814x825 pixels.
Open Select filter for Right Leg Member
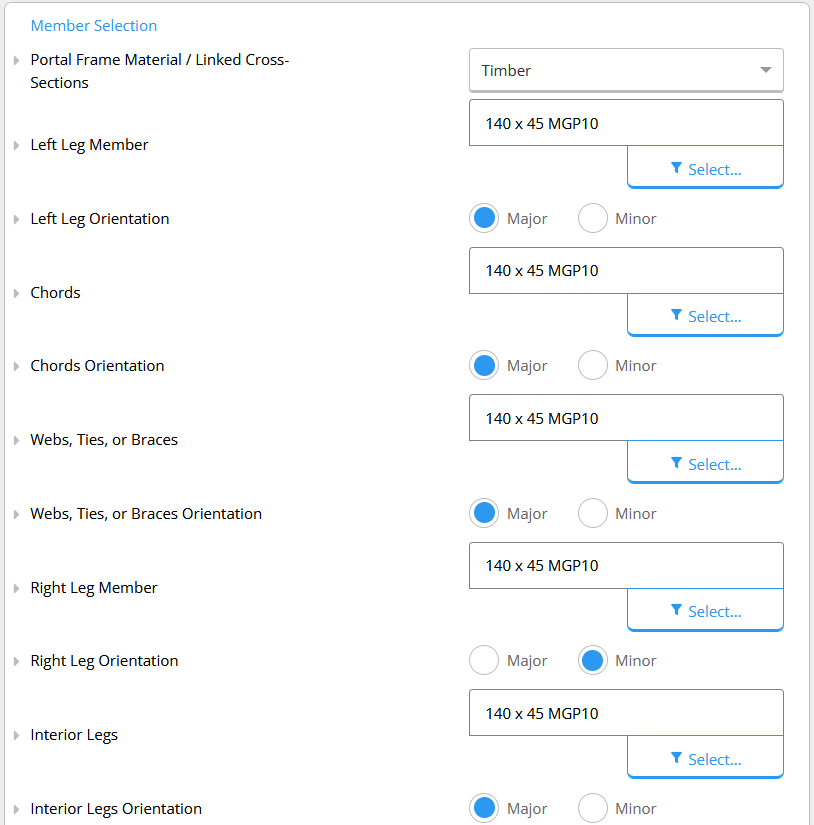pos(705,610)
